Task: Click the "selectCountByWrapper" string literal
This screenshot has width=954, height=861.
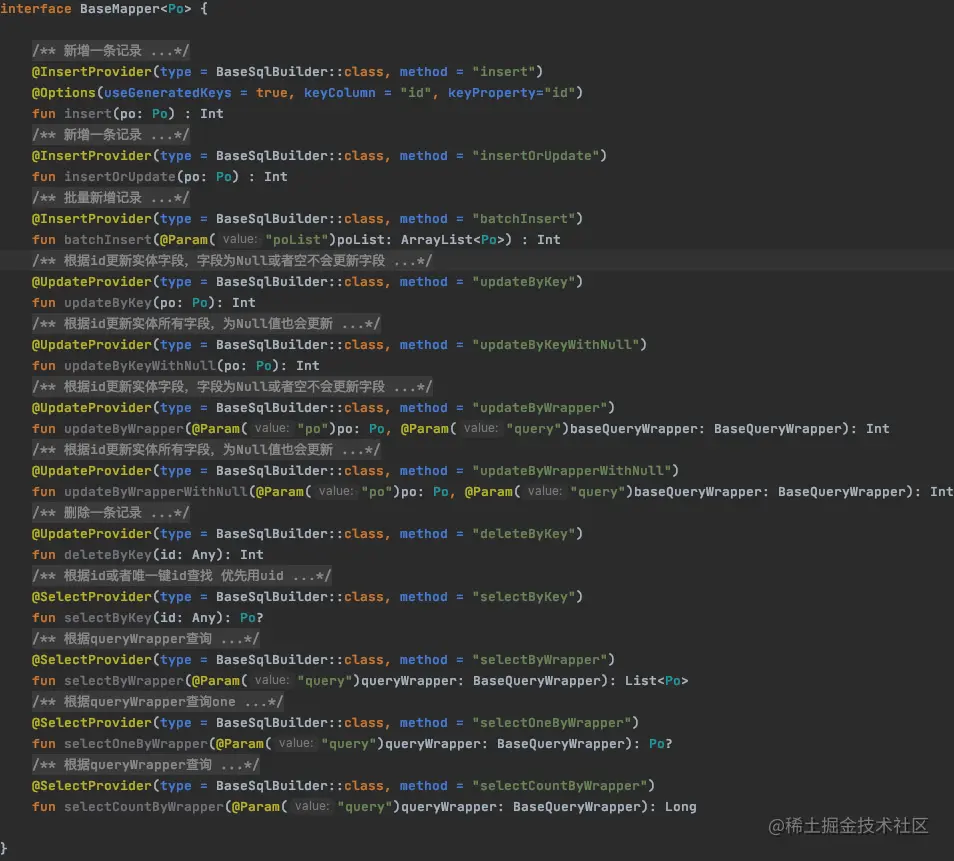Action: click(x=560, y=786)
